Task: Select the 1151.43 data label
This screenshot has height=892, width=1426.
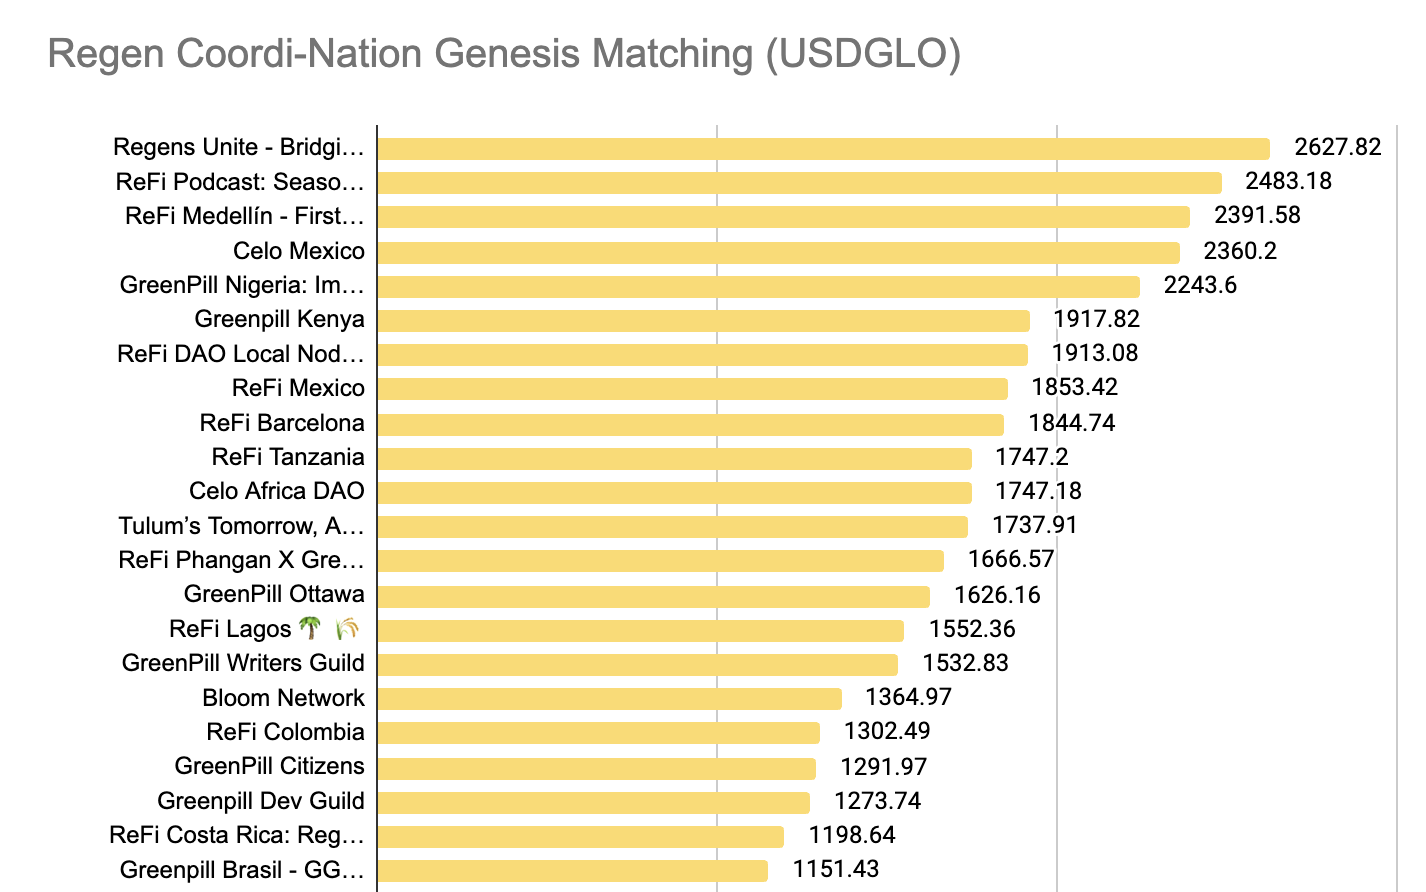Action: click(835, 869)
